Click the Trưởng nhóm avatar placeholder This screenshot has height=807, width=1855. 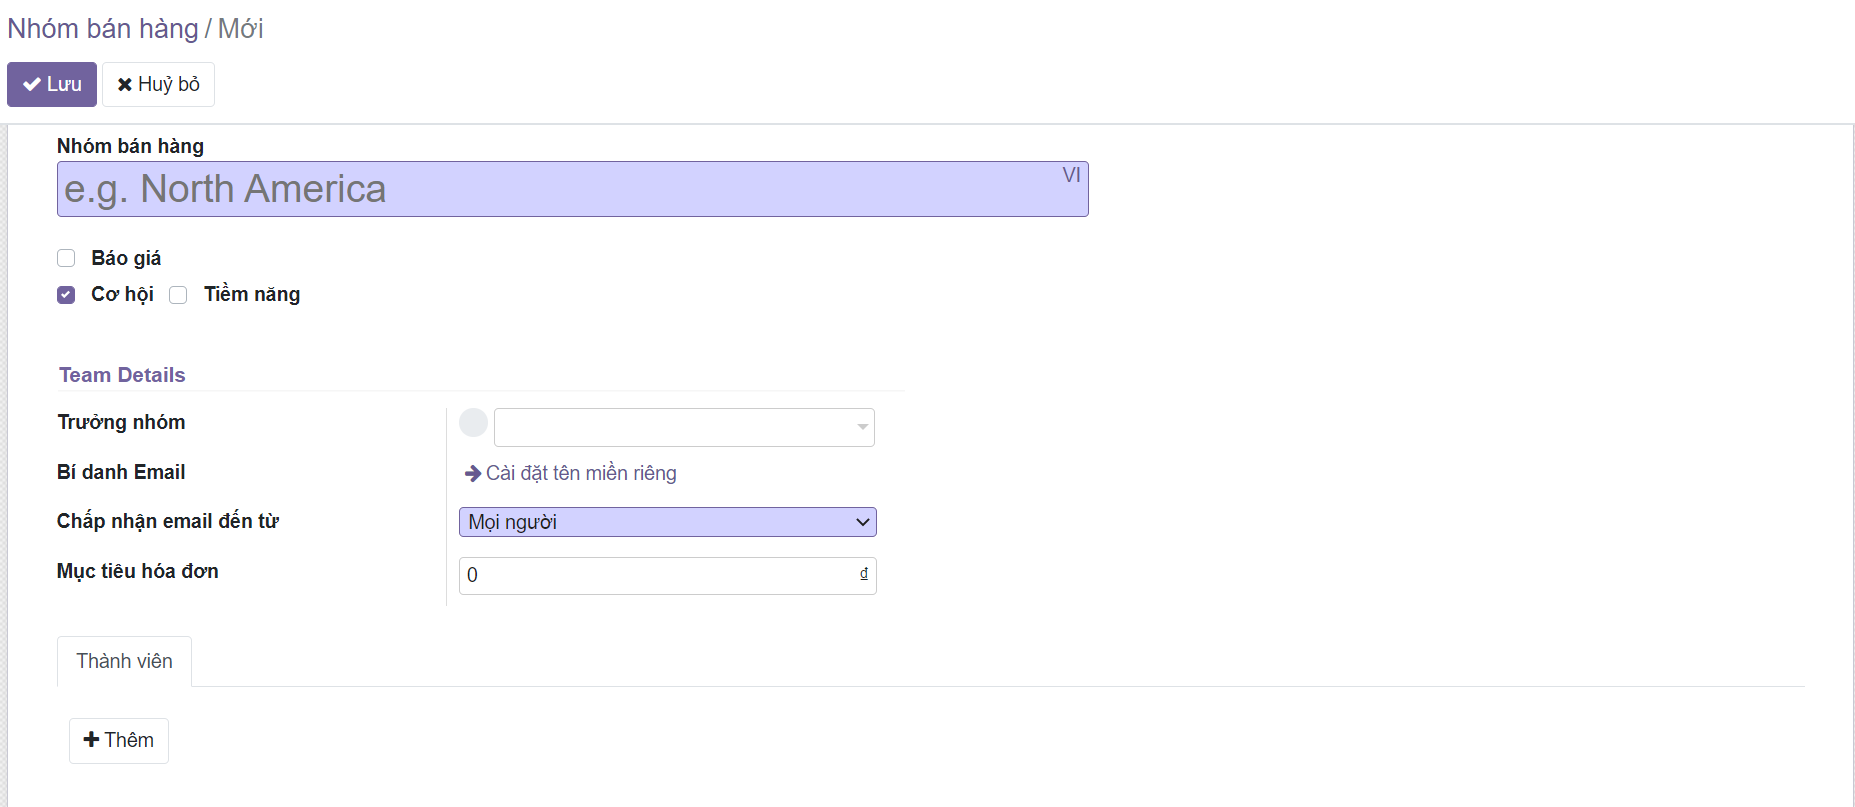tap(473, 423)
